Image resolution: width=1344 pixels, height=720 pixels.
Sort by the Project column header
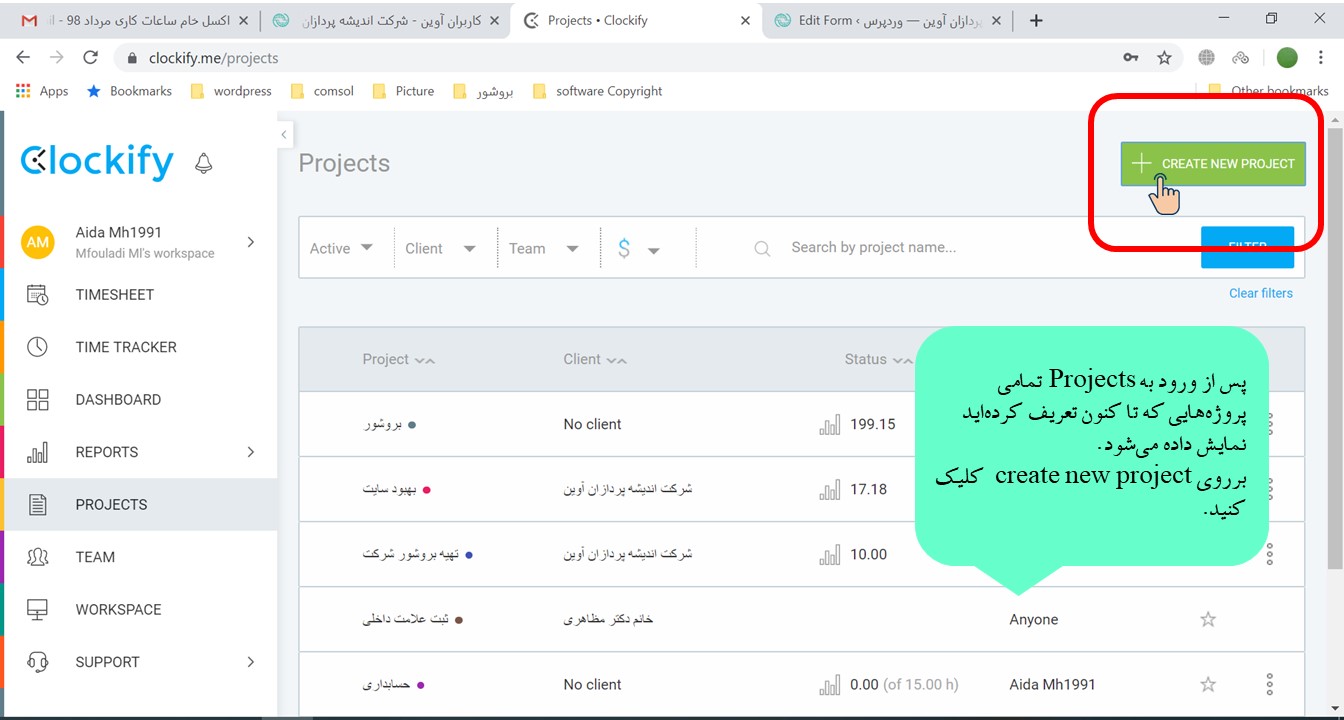(398, 359)
